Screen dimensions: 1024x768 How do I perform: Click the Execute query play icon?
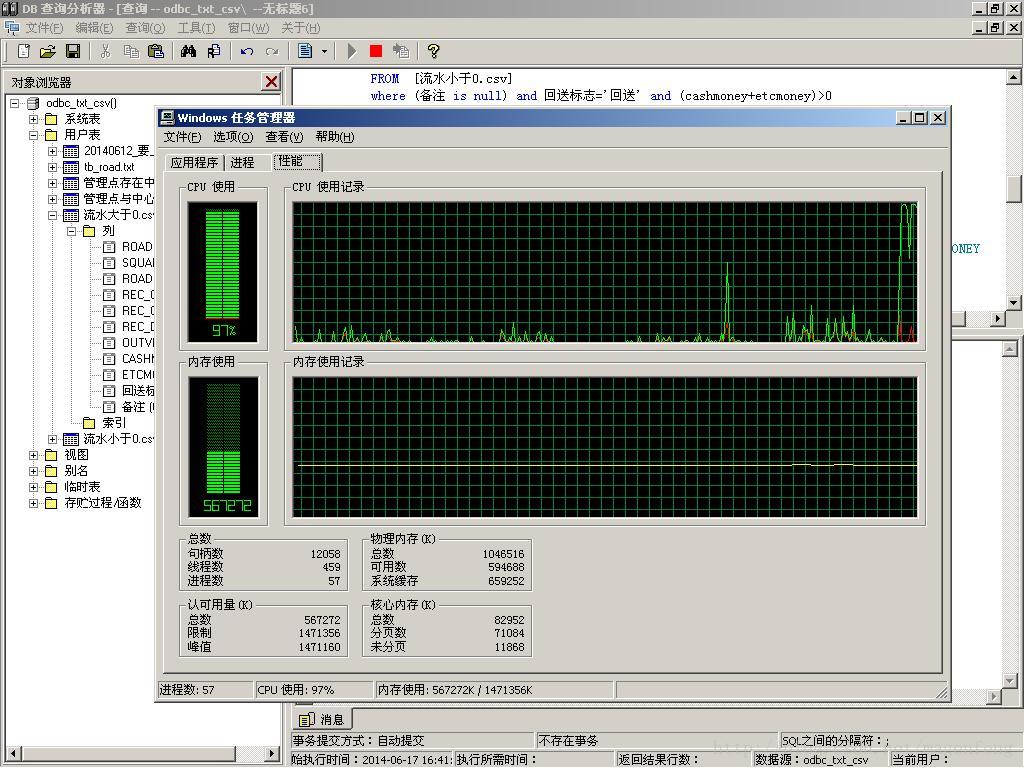click(x=351, y=51)
